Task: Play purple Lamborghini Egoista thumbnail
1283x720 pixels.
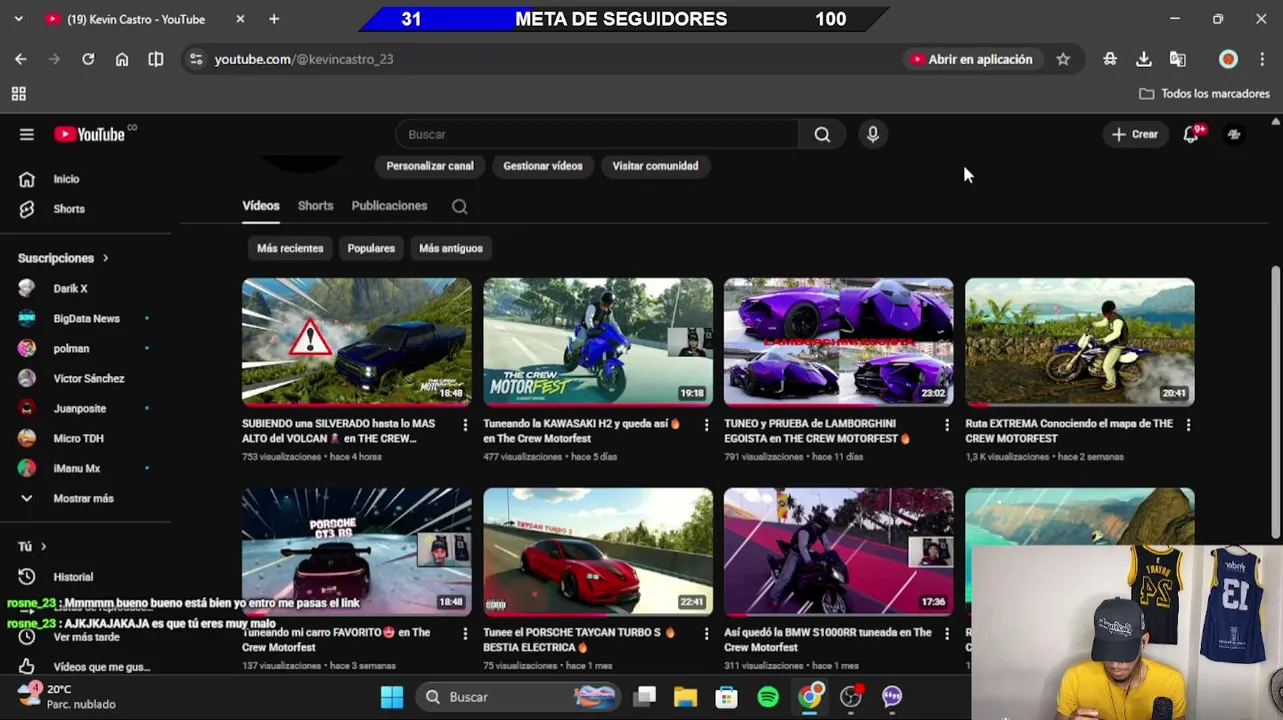Action: (x=838, y=342)
